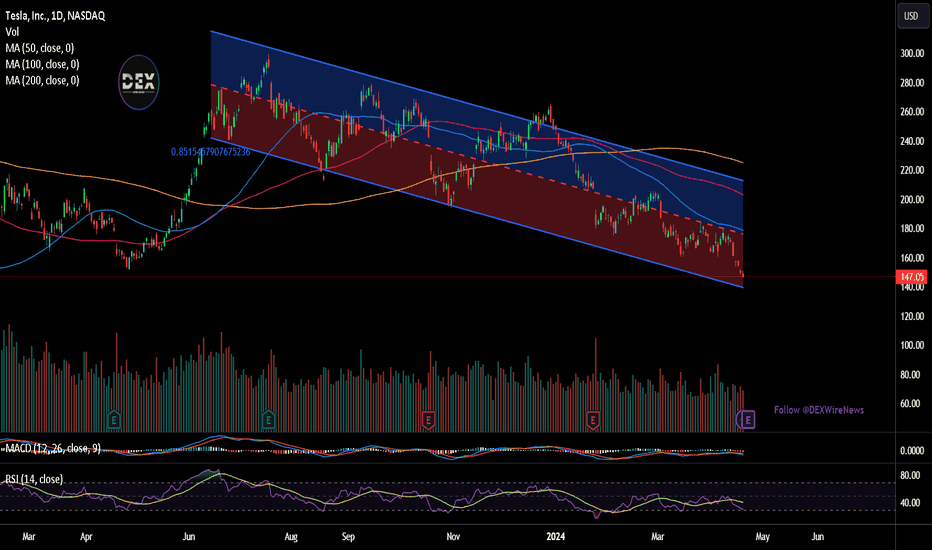932x550 pixels.
Task: Click the May label on time axis
Action: point(763,537)
